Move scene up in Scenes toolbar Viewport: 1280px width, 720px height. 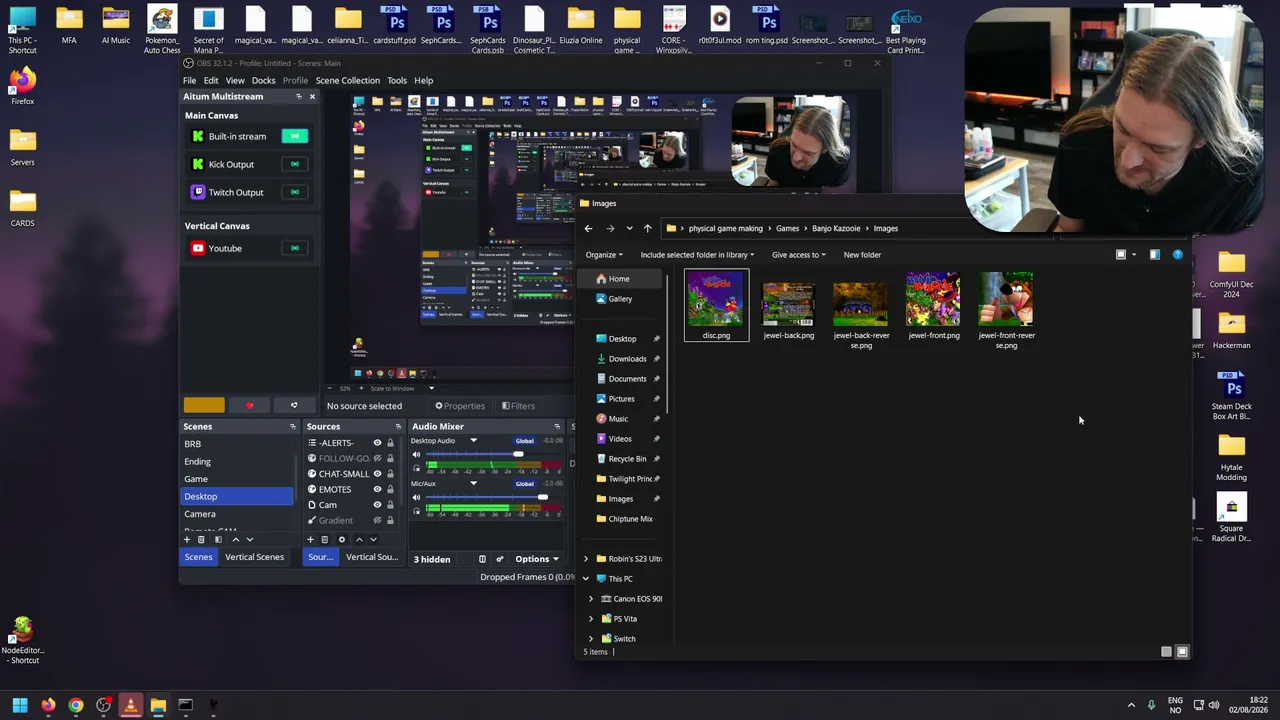(235, 540)
